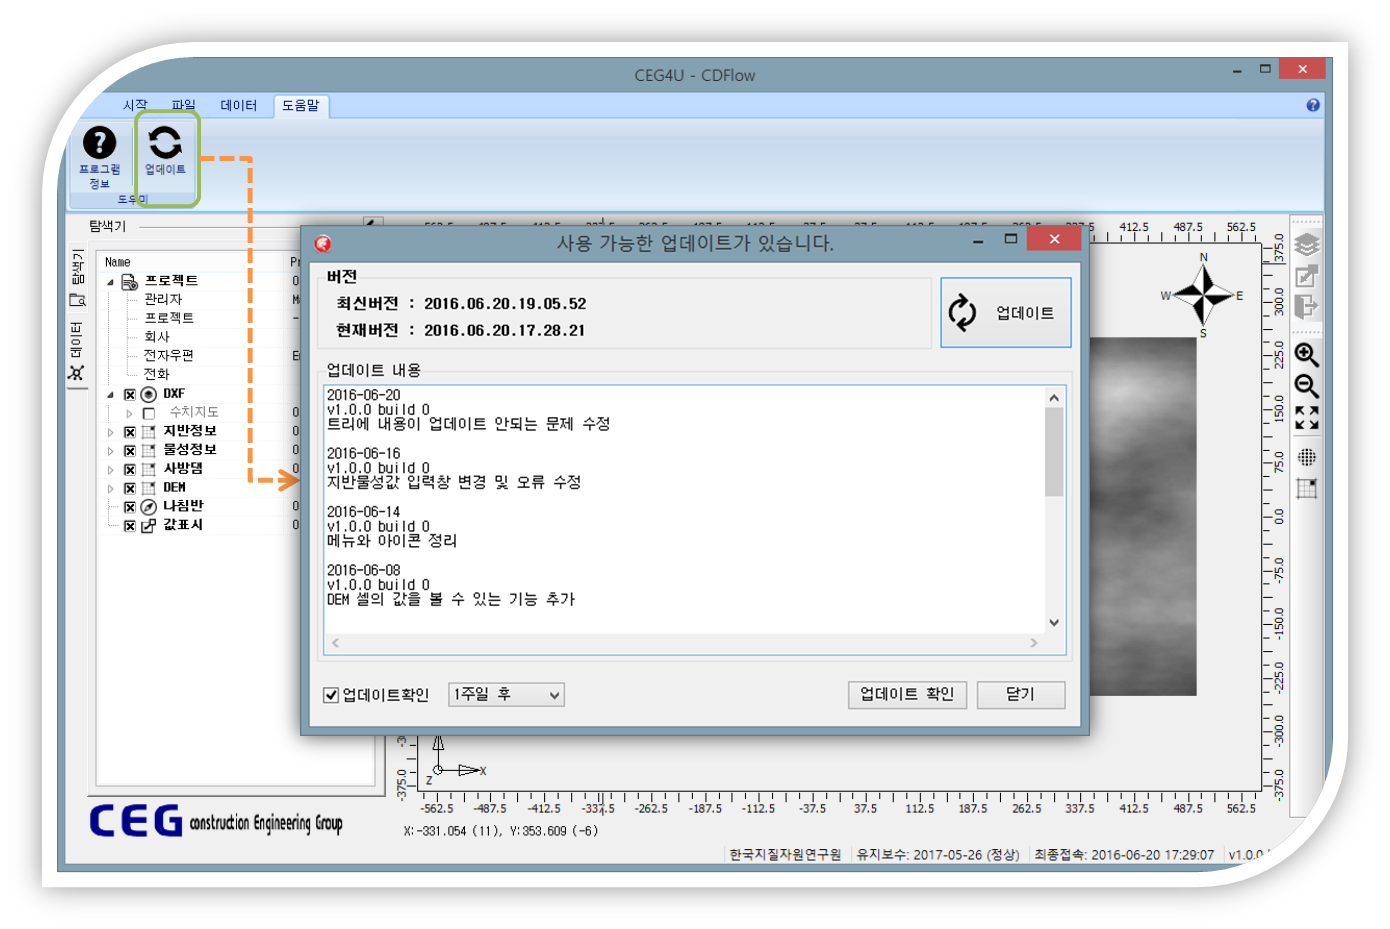The width and height of the screenshot is (1390, 929).
Task: Minimize the update dialog window
Action: point(978,240)
